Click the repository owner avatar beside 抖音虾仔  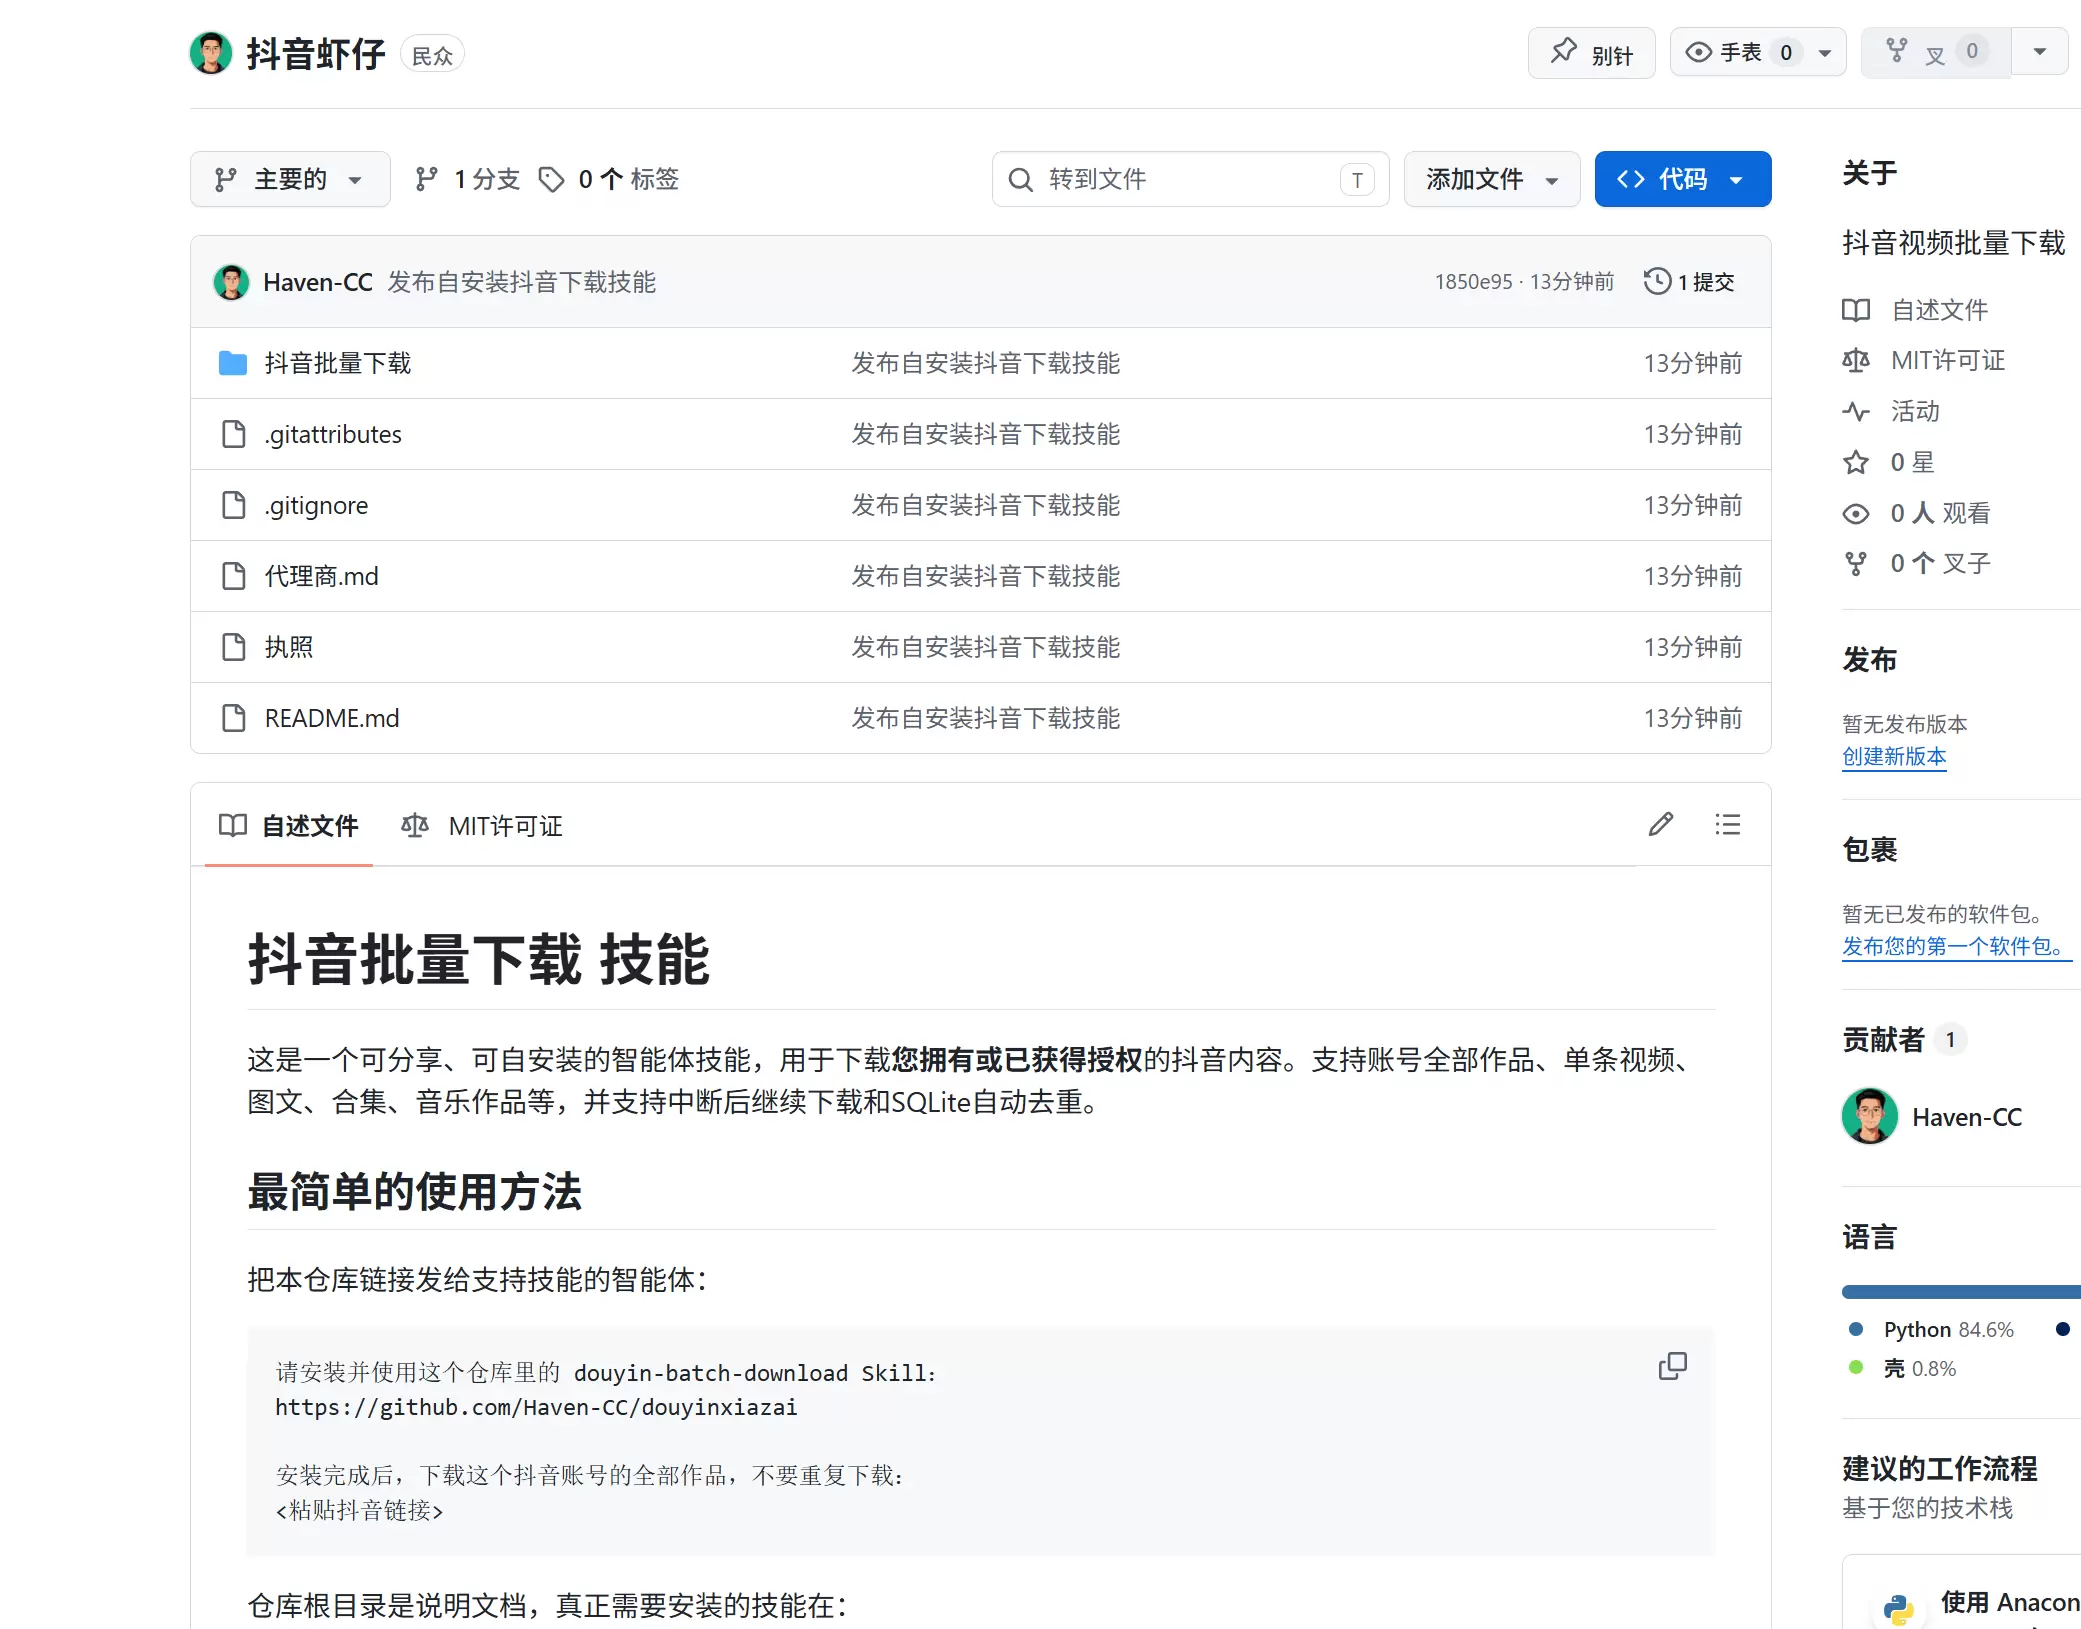[210, 53]
